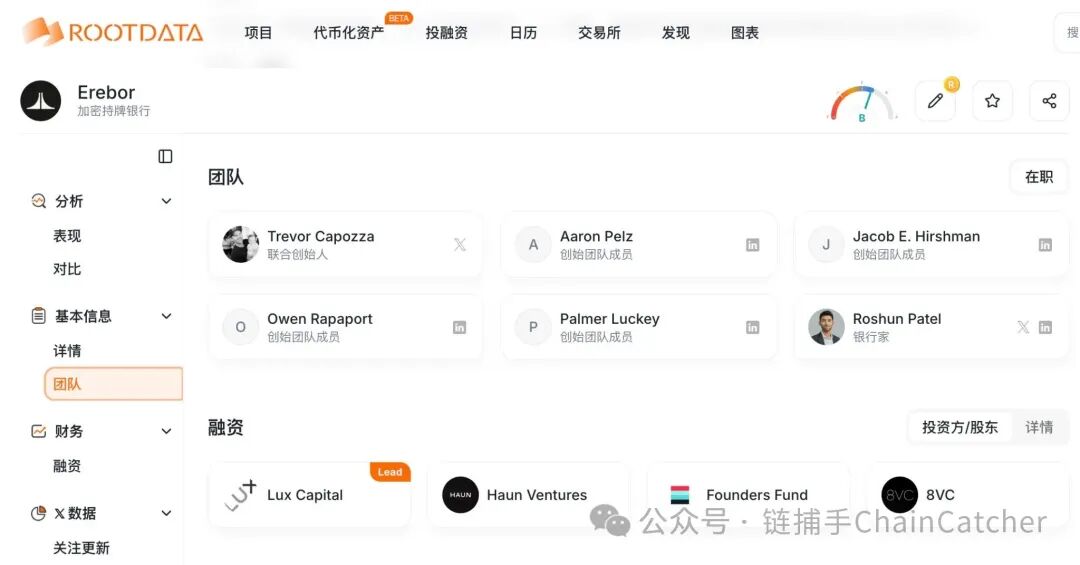Click Trevor Capozza's avatar photo

pos(240,244)
